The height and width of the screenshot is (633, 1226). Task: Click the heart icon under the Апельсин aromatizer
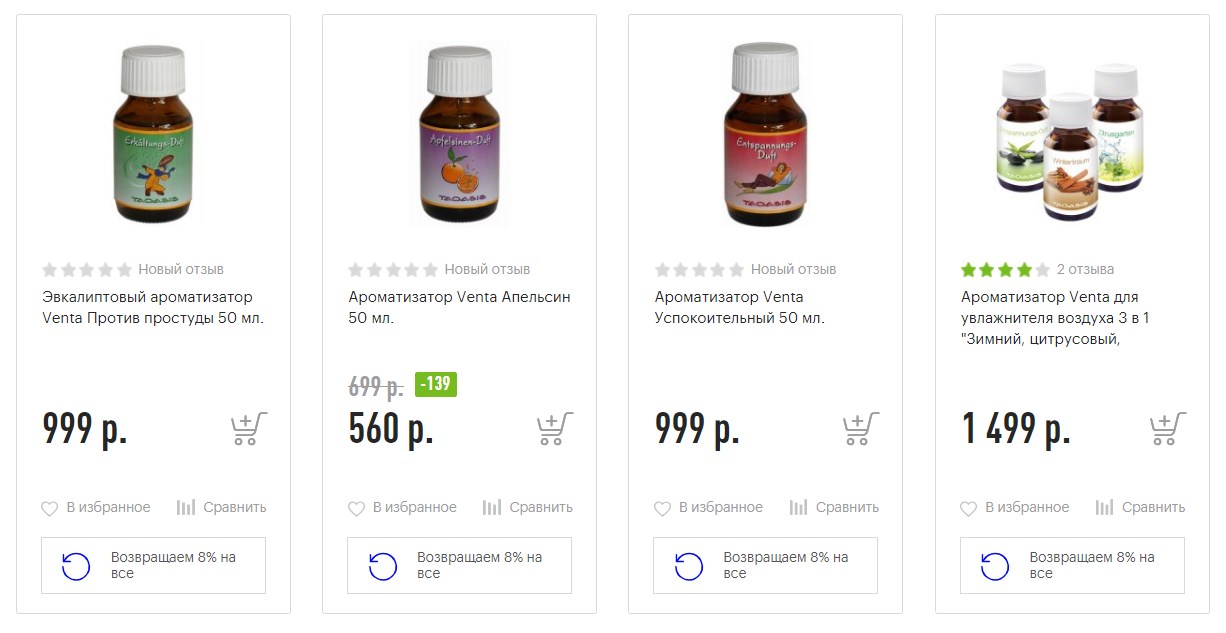[356, 508]
